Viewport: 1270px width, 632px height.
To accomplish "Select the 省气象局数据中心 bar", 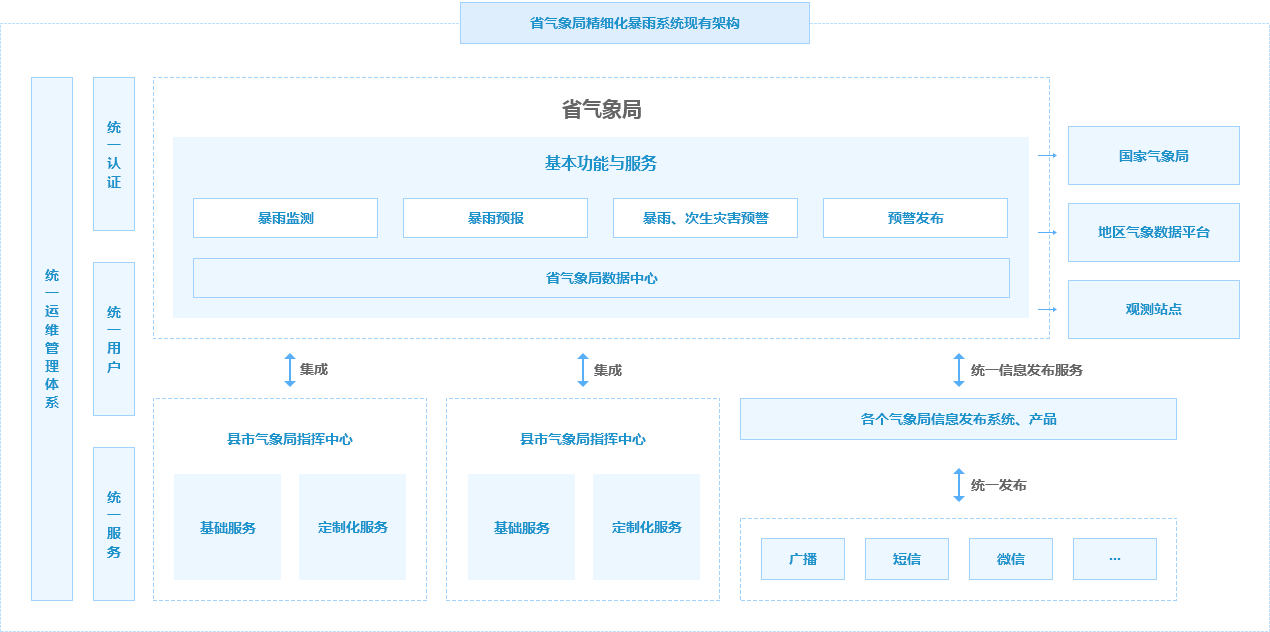I will pyautogui.click(x=601, y=277).
